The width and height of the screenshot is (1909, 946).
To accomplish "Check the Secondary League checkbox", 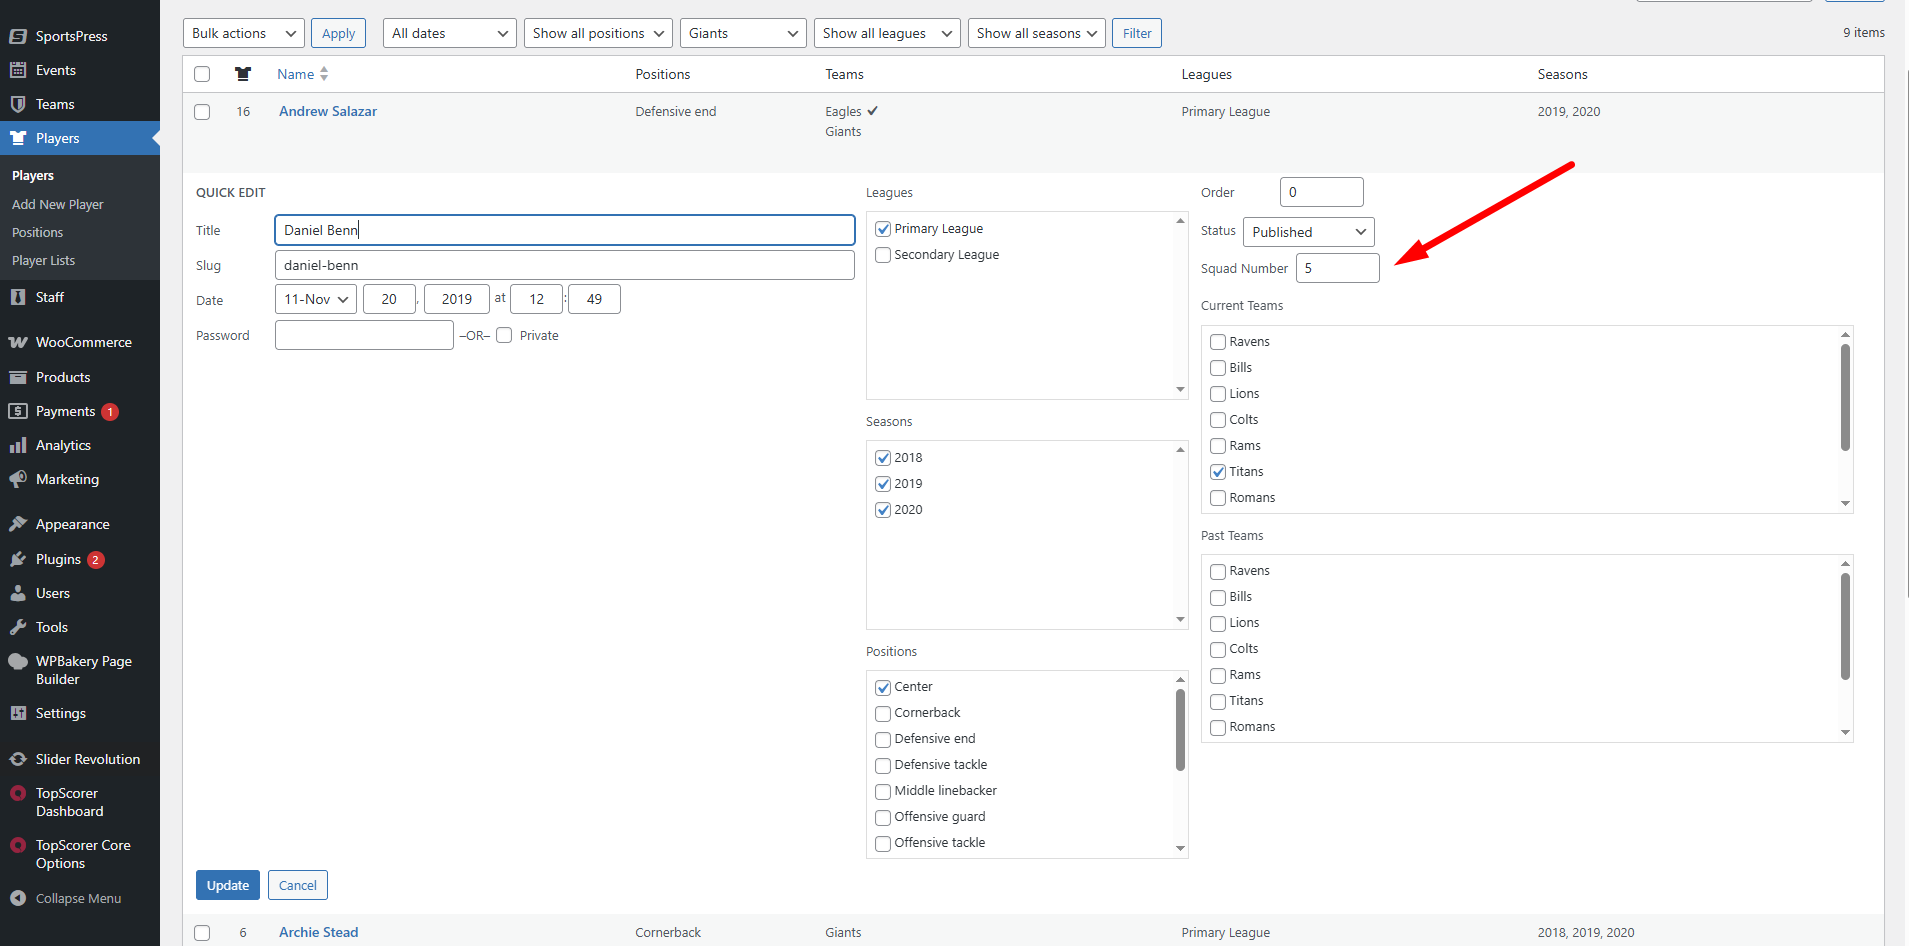I will [883, 255].
